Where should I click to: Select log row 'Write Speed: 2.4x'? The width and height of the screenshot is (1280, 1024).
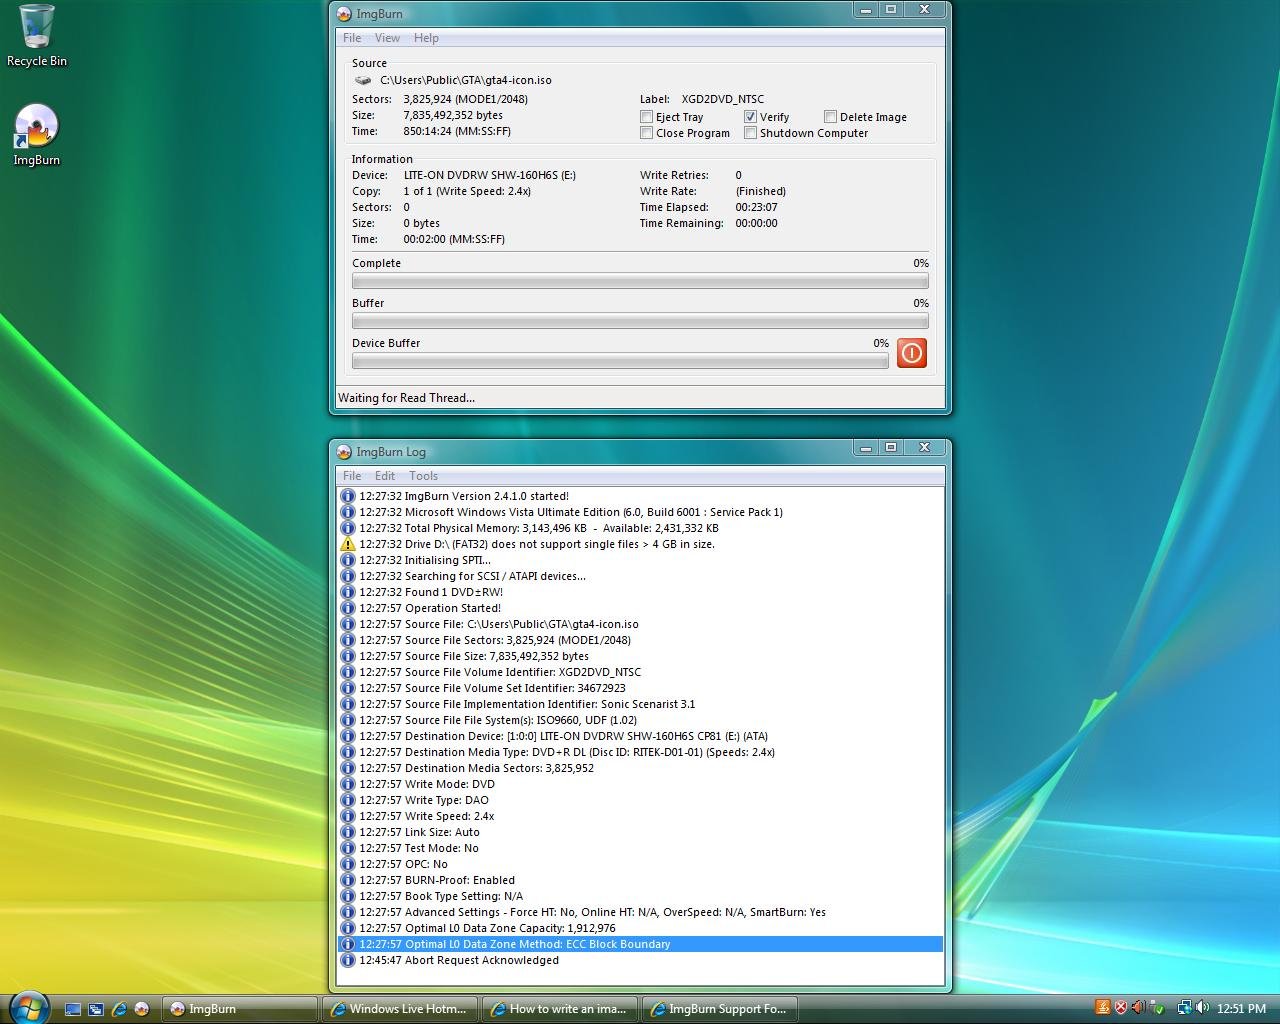640,816
